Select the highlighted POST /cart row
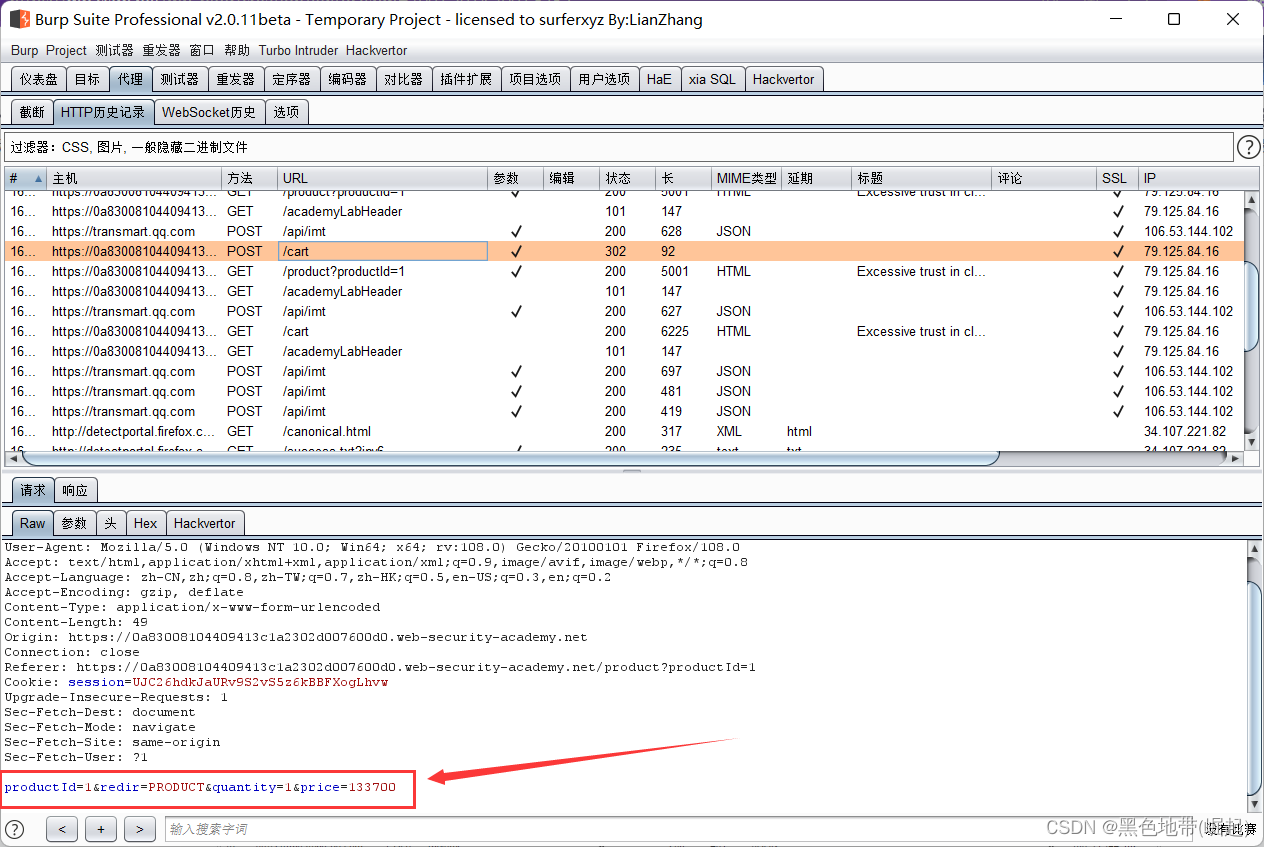This screenshot has height=847, width=1264. (625, 251)
